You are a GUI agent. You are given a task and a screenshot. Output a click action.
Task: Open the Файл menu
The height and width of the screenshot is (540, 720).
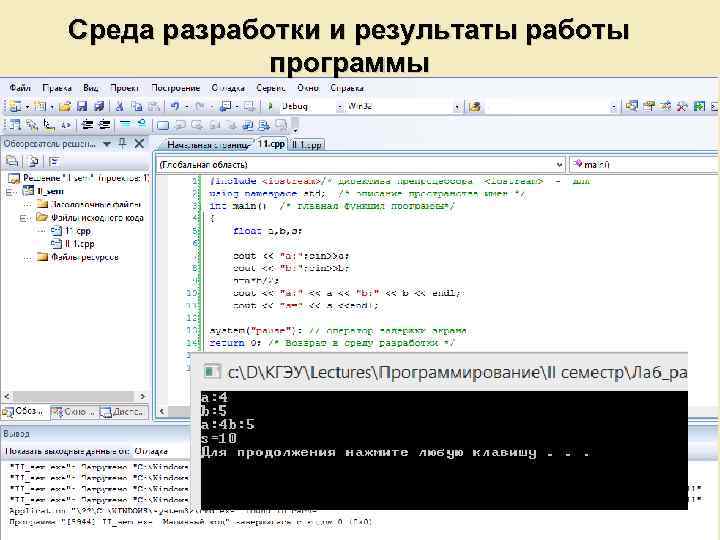(20, 88)
